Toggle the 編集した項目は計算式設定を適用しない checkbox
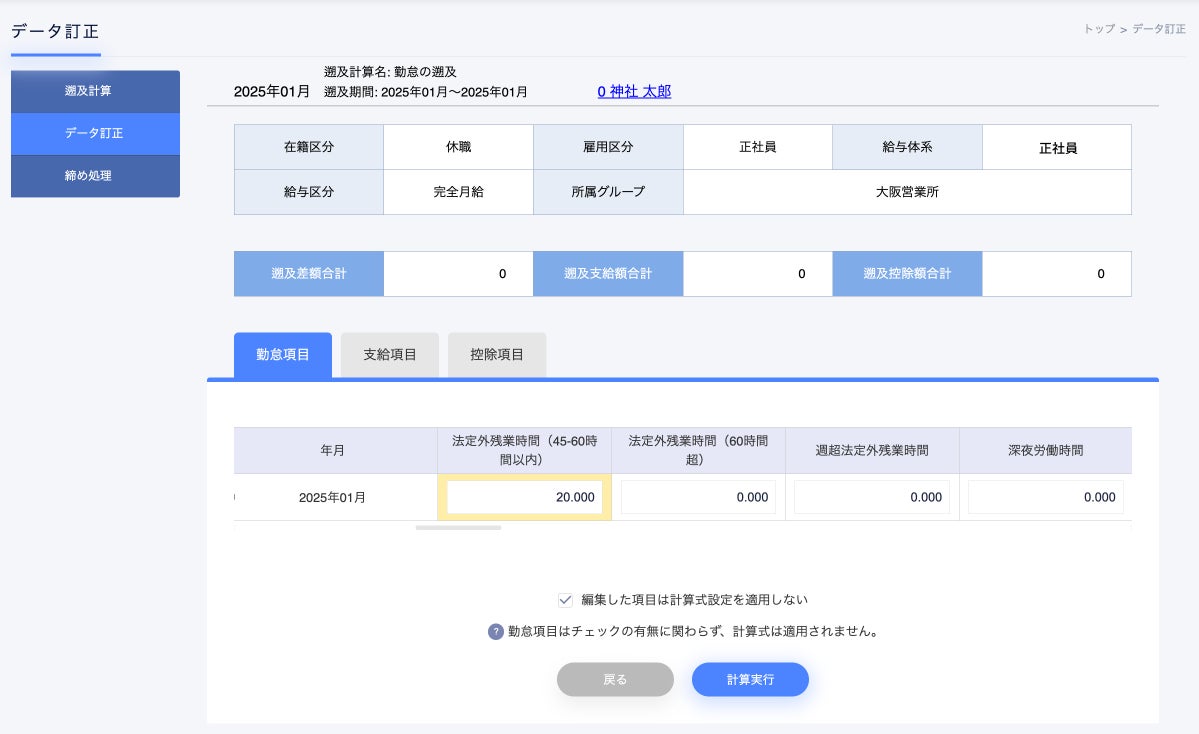The image size is (1199, 734). tap(566, 599)
